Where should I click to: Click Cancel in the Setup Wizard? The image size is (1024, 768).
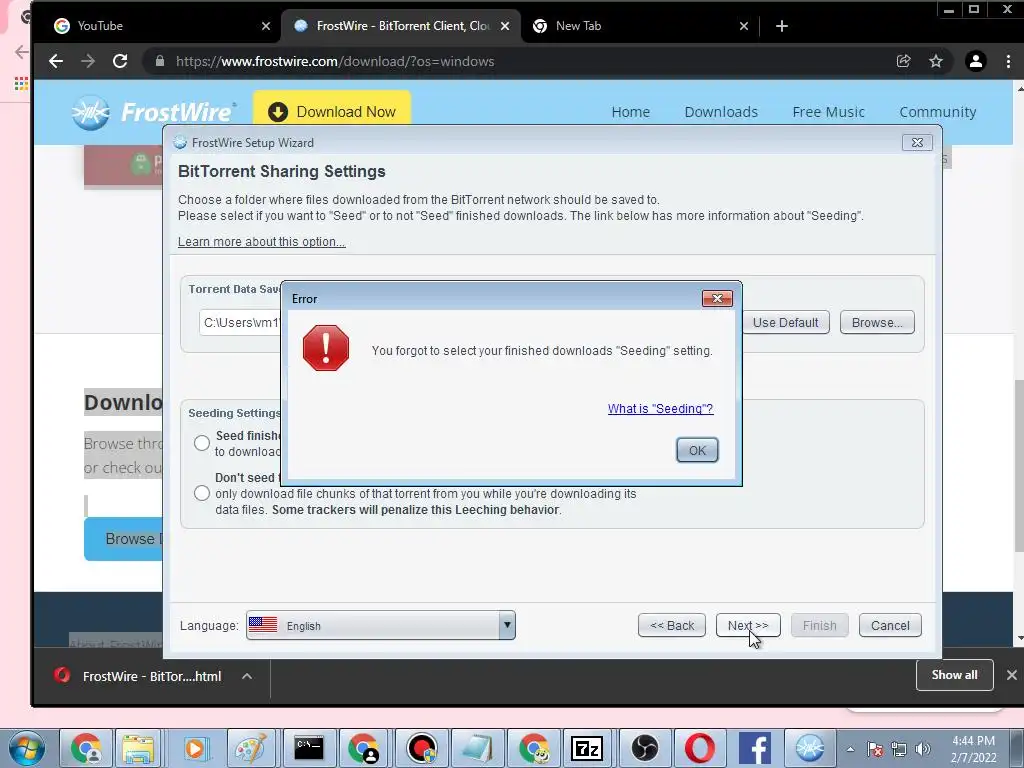point(890,626)
